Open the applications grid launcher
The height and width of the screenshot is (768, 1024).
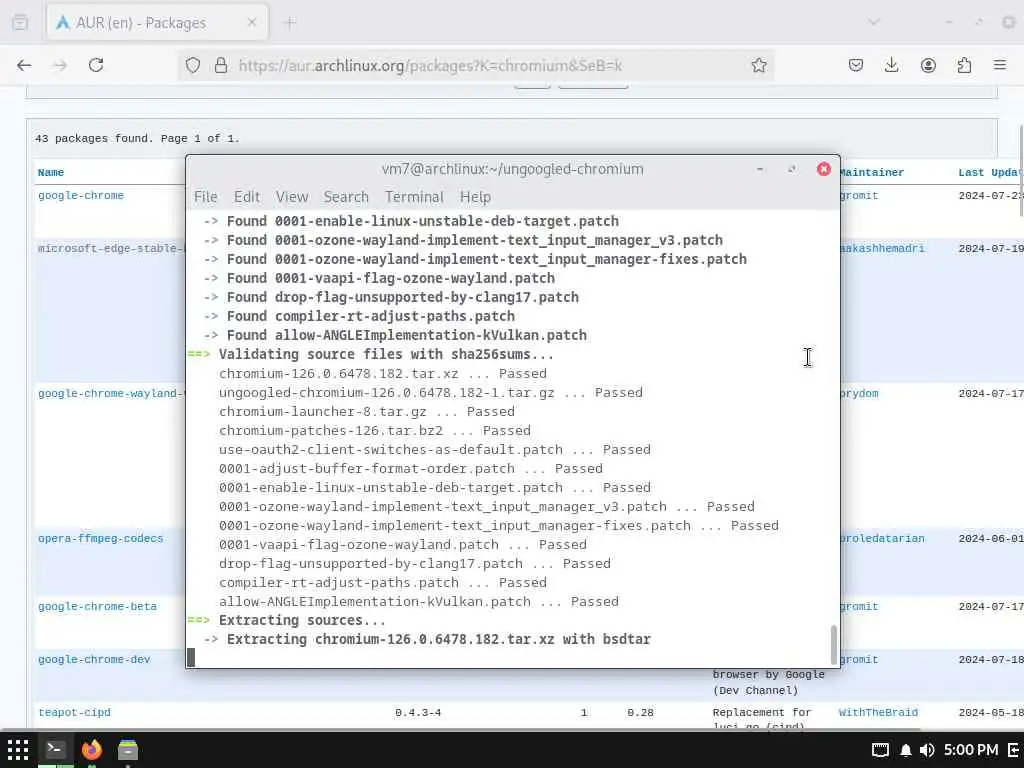(18, 749)
